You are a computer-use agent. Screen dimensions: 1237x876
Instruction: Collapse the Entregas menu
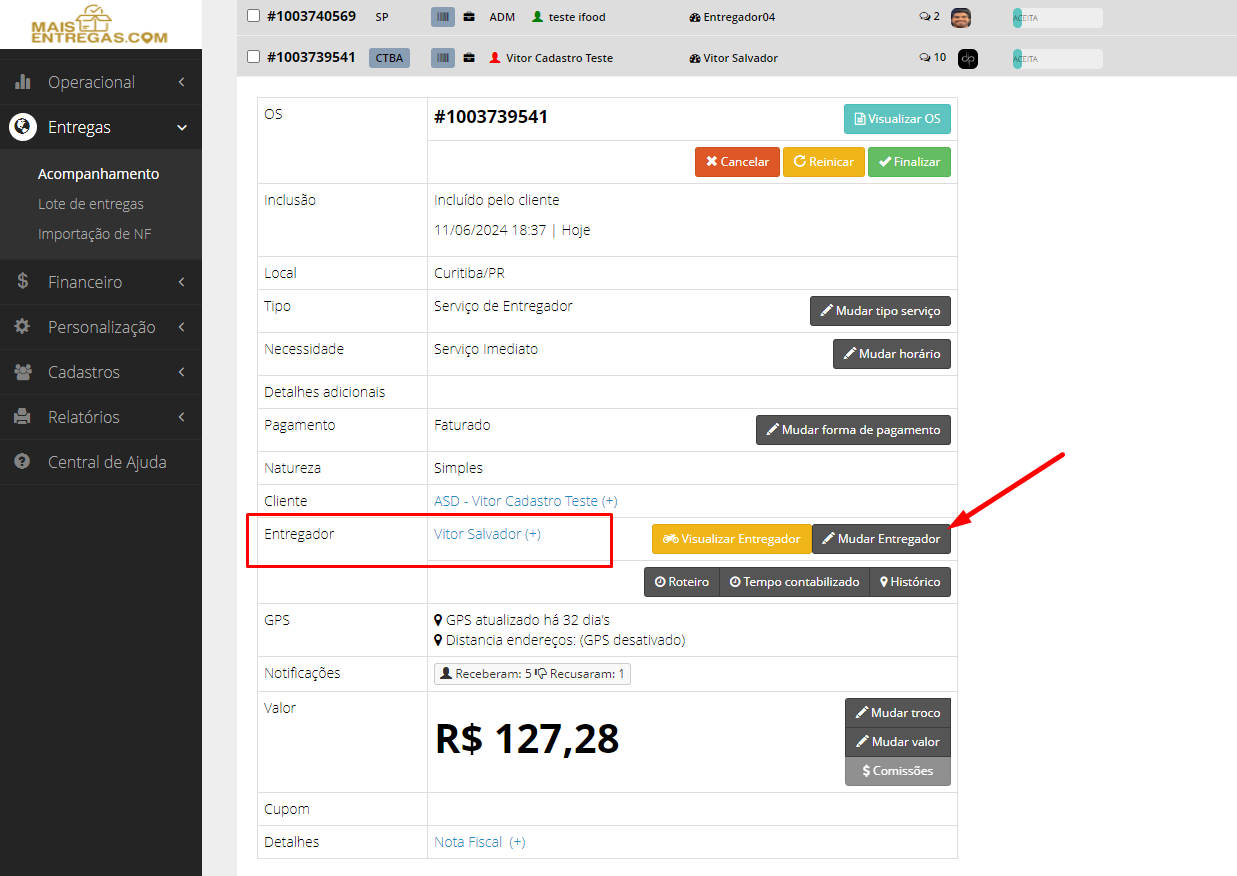pos(101,127)
